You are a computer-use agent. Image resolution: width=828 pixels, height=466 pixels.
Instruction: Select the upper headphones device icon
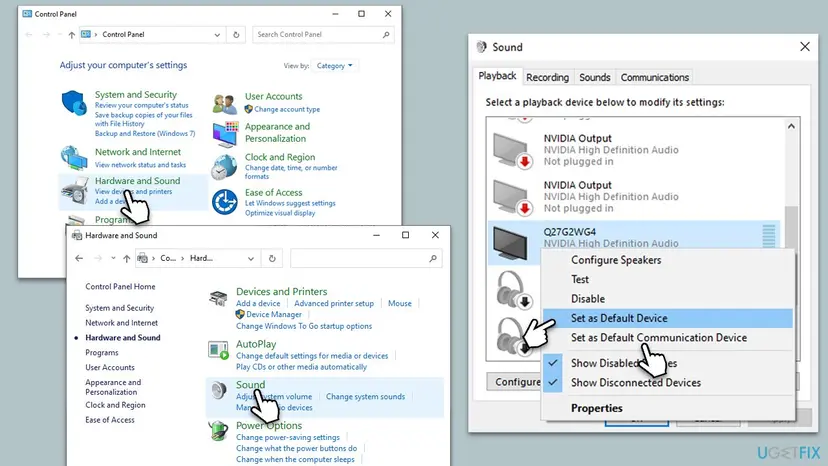pyautogui.click(x=514, y=290)
